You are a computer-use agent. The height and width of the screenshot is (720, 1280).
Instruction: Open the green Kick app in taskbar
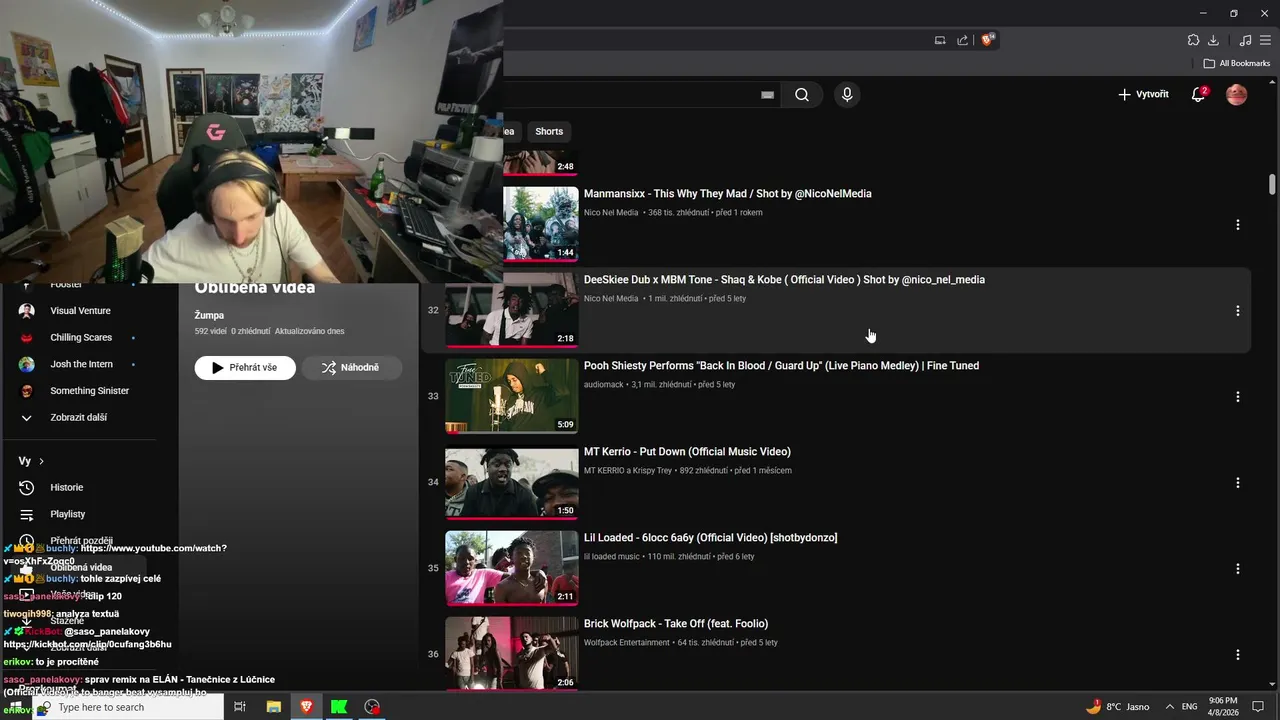pos(339,707)
